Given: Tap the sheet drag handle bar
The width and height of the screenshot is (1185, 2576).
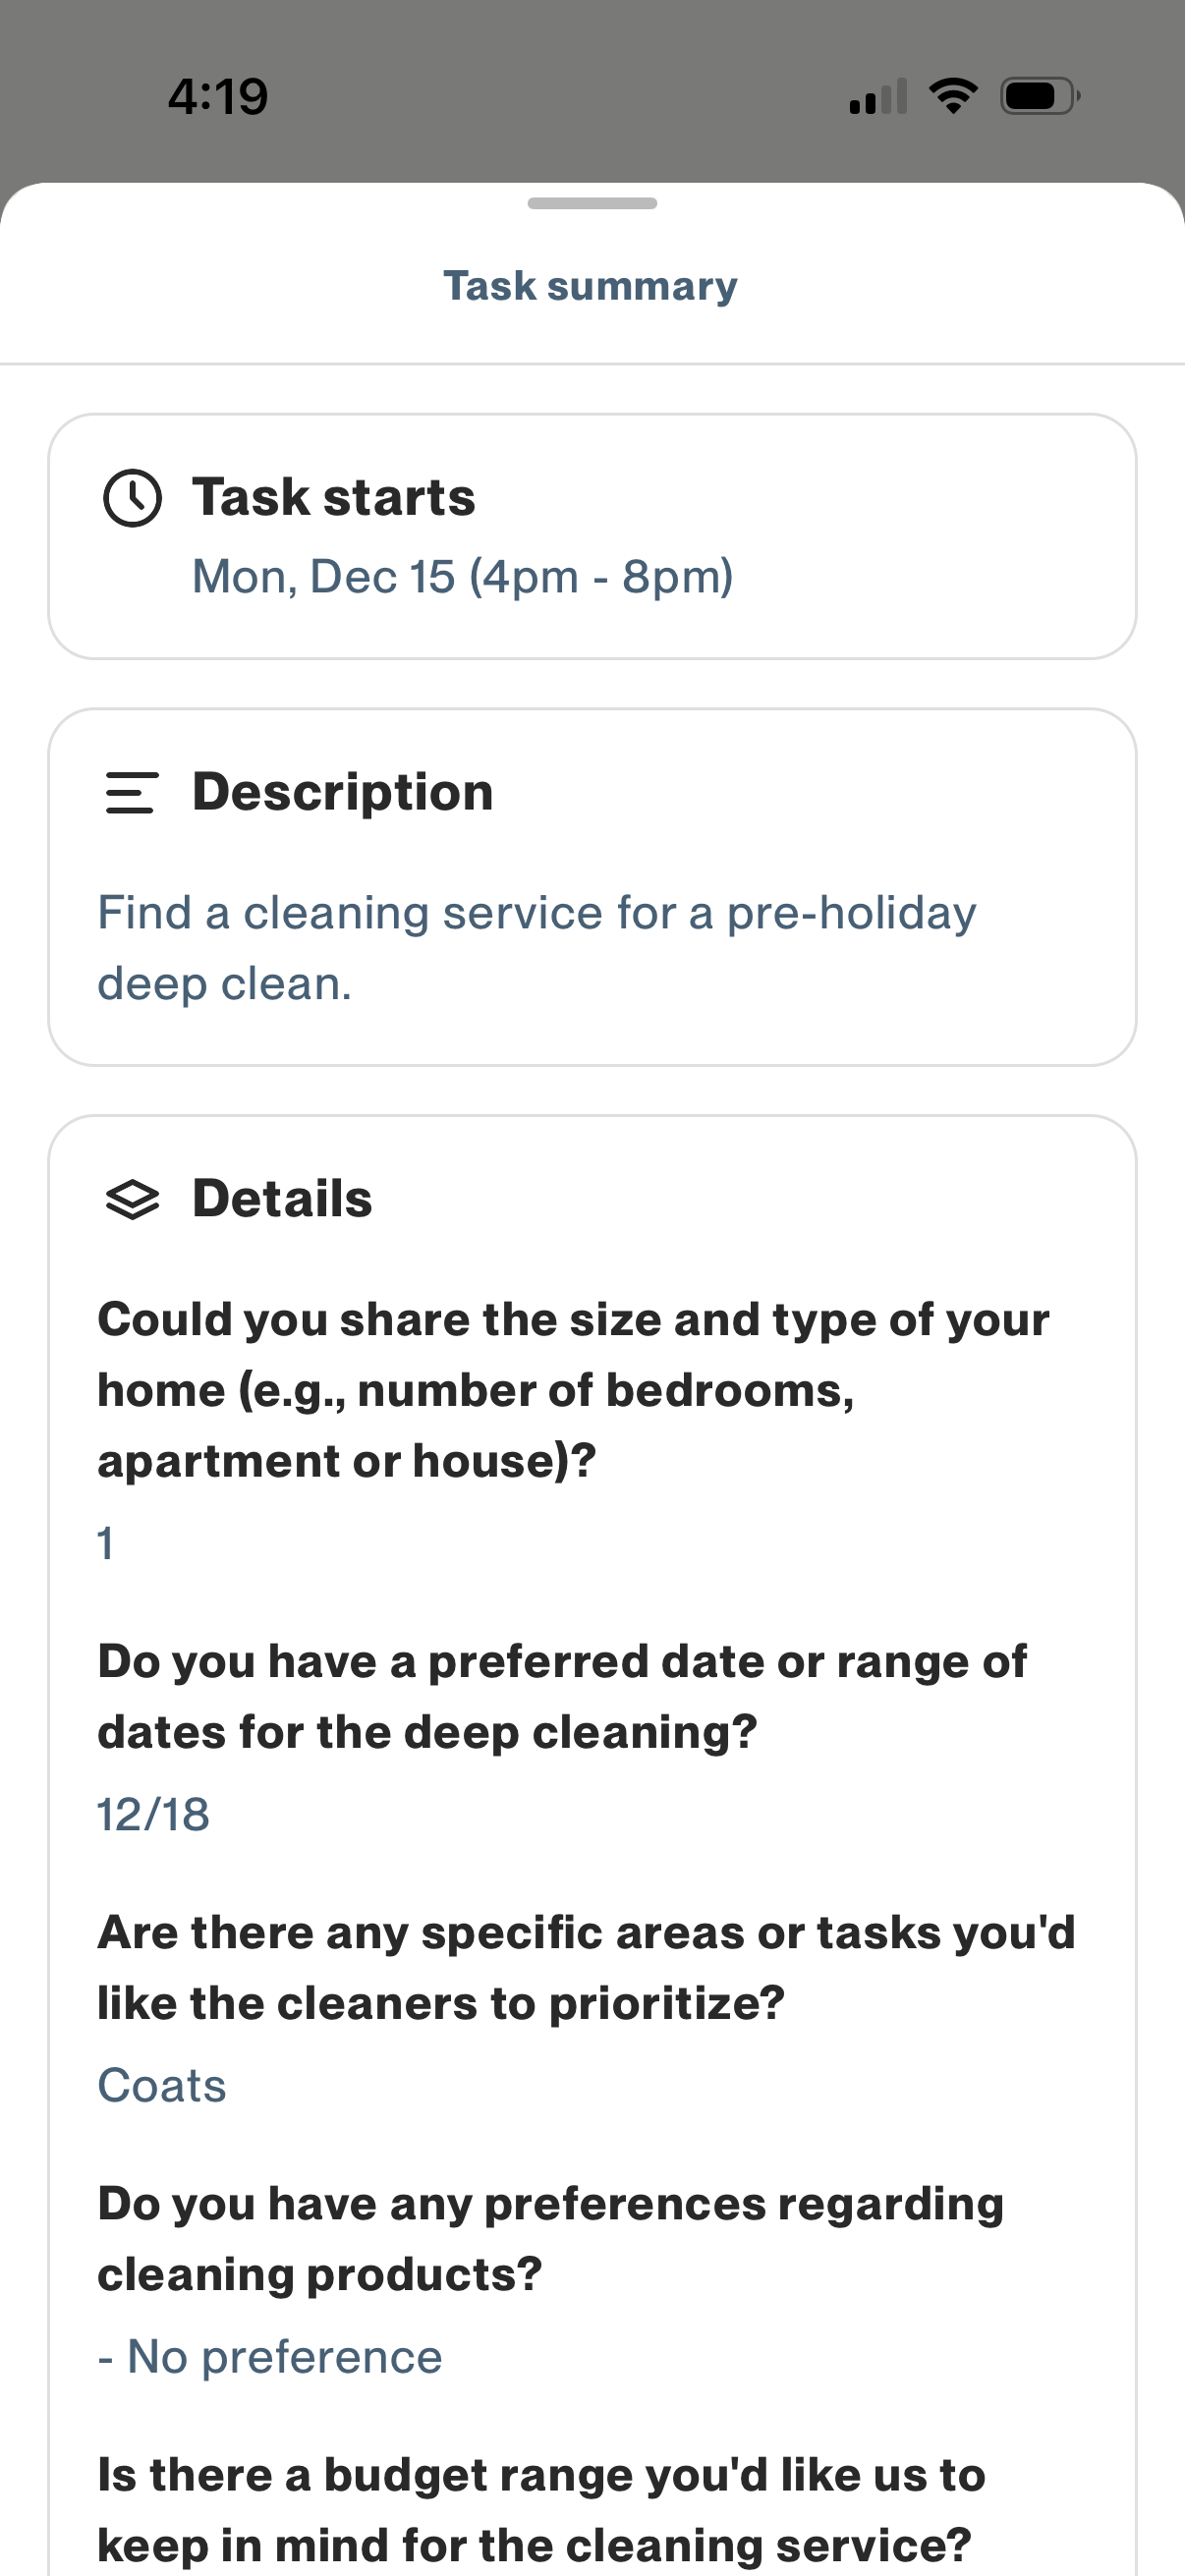Looking at the screenshot, I should [592, 204].
